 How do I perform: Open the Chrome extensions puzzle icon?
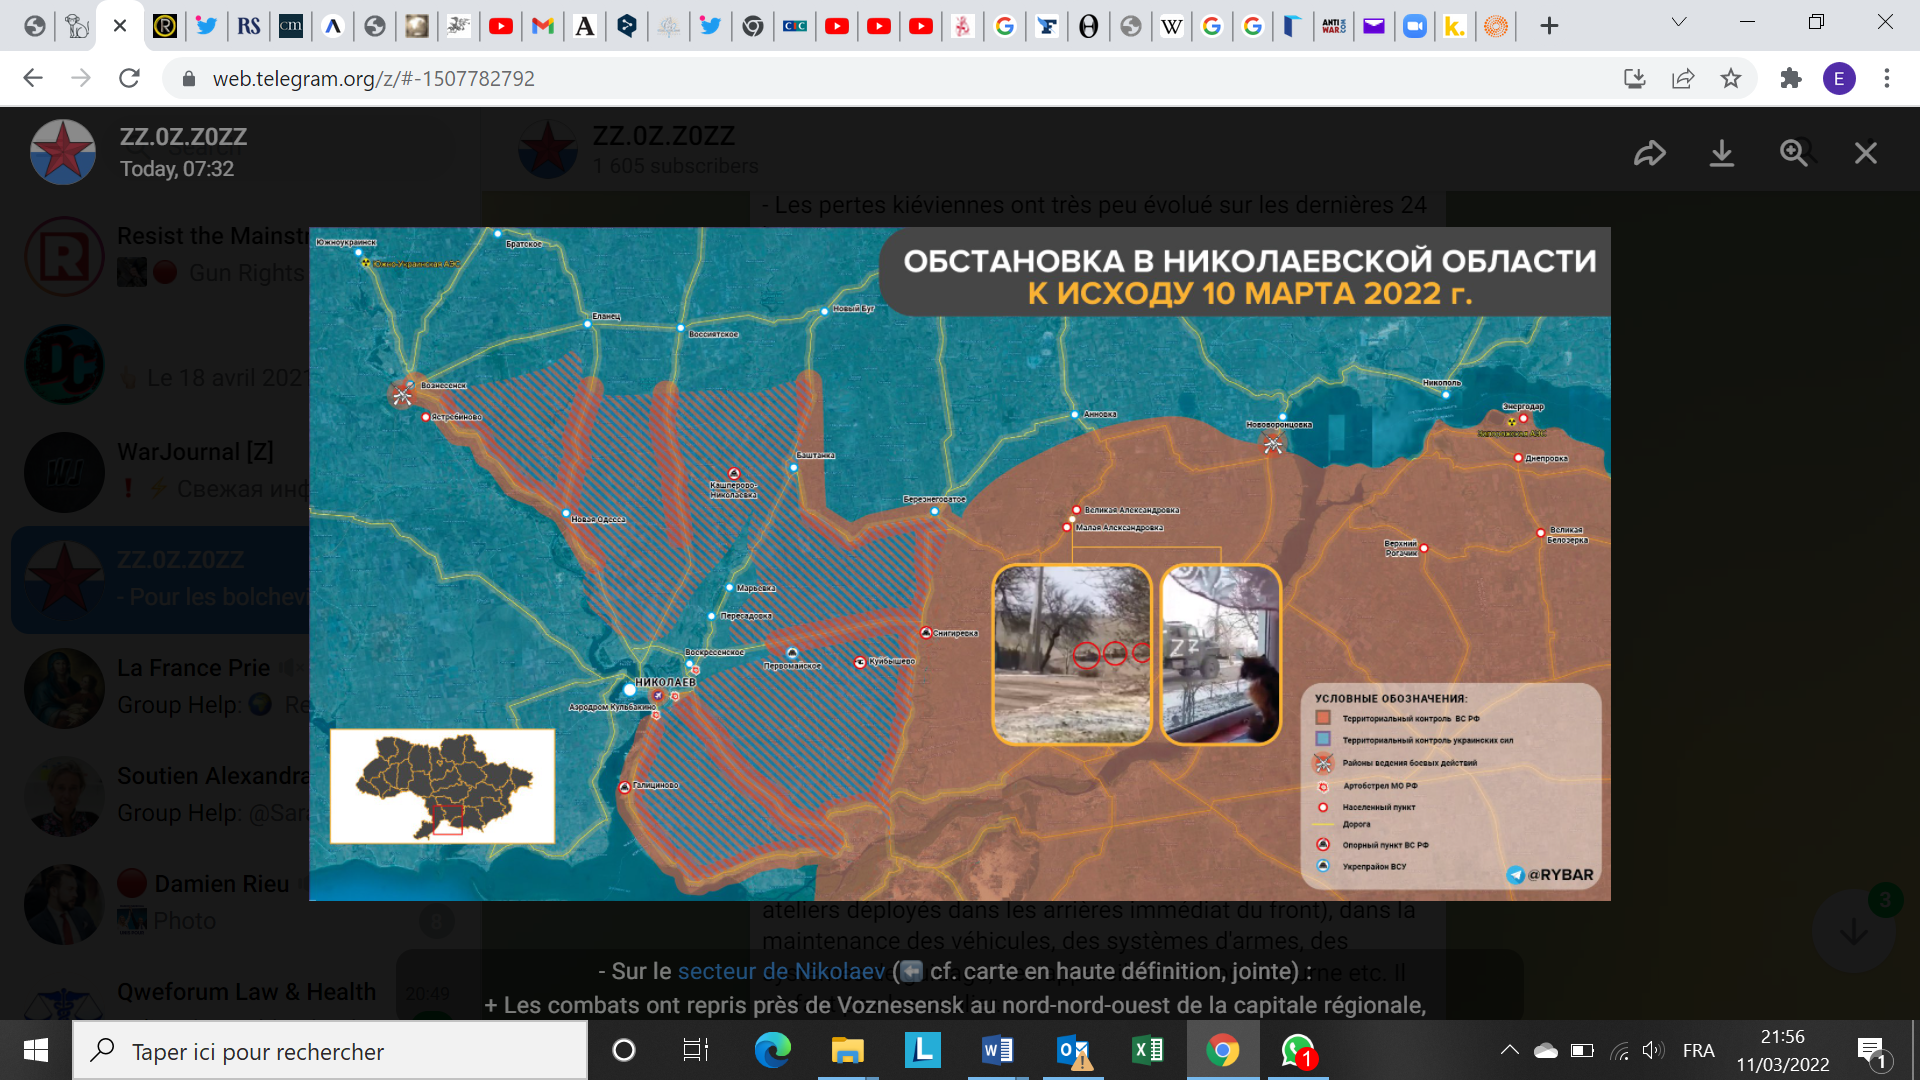[x=1790, y=78]
